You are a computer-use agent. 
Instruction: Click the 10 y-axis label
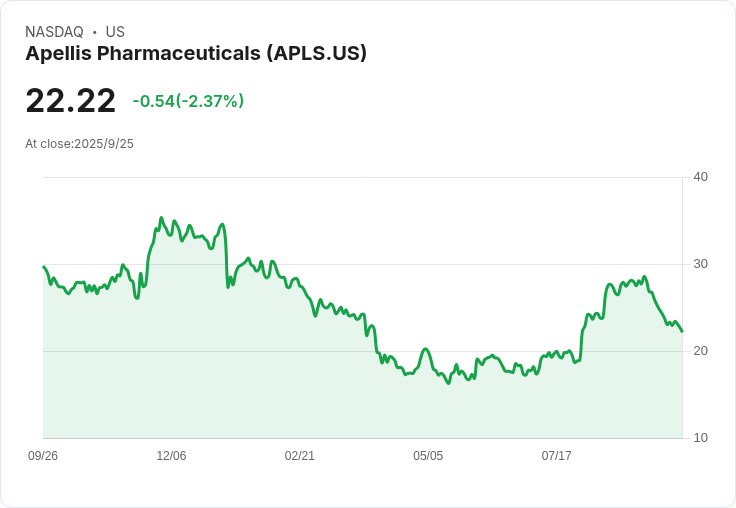pos(700,438)
